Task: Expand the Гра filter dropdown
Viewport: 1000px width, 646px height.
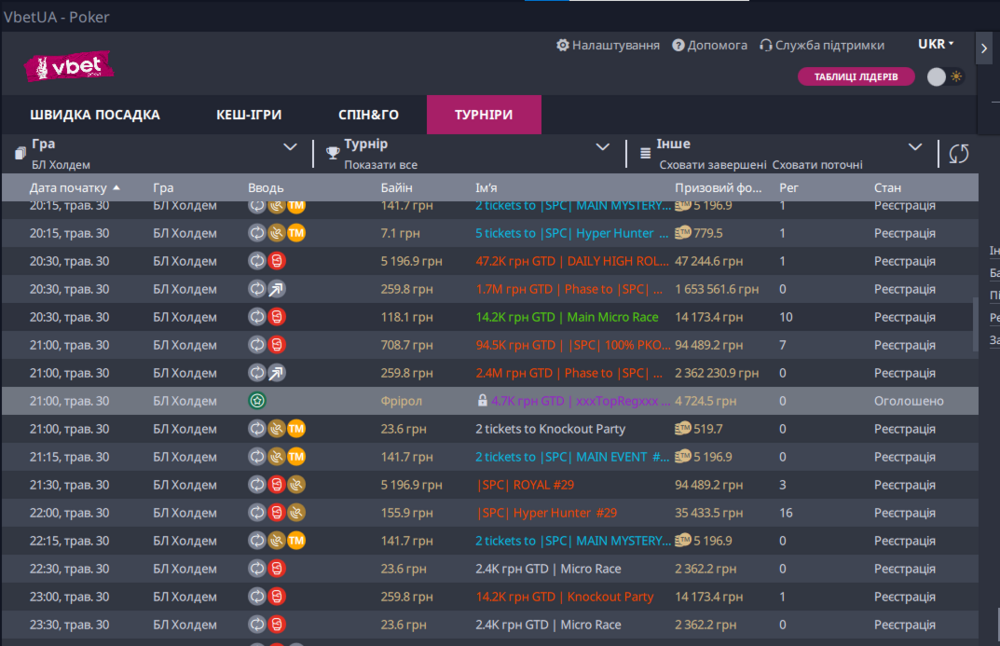Action: pyautogui.click(x=290, y=147)
